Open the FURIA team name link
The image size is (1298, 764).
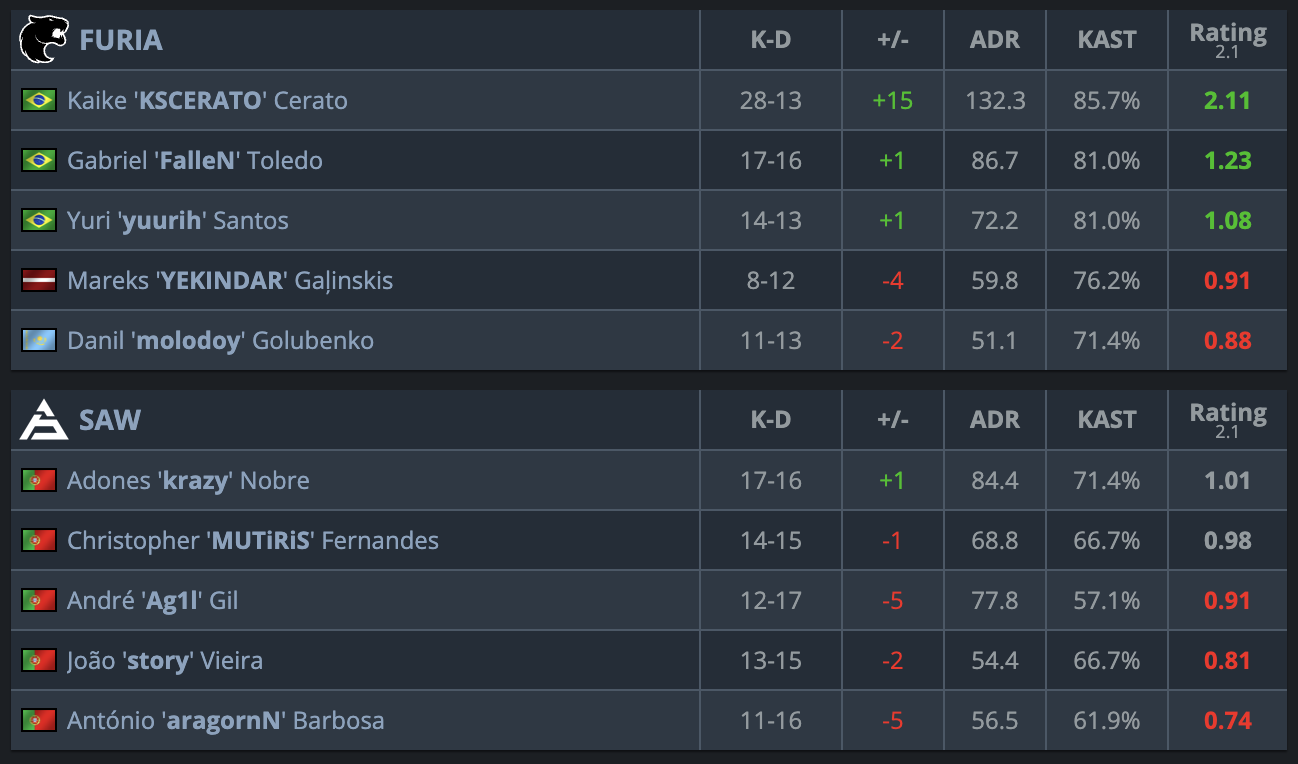pyautogui.click(x=120, y=40)
